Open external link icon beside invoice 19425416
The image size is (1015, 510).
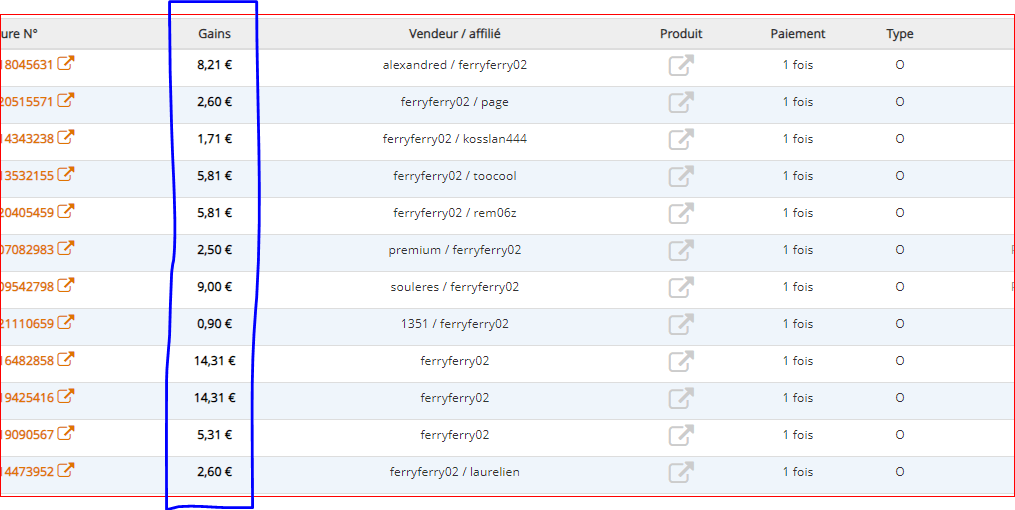65,395
